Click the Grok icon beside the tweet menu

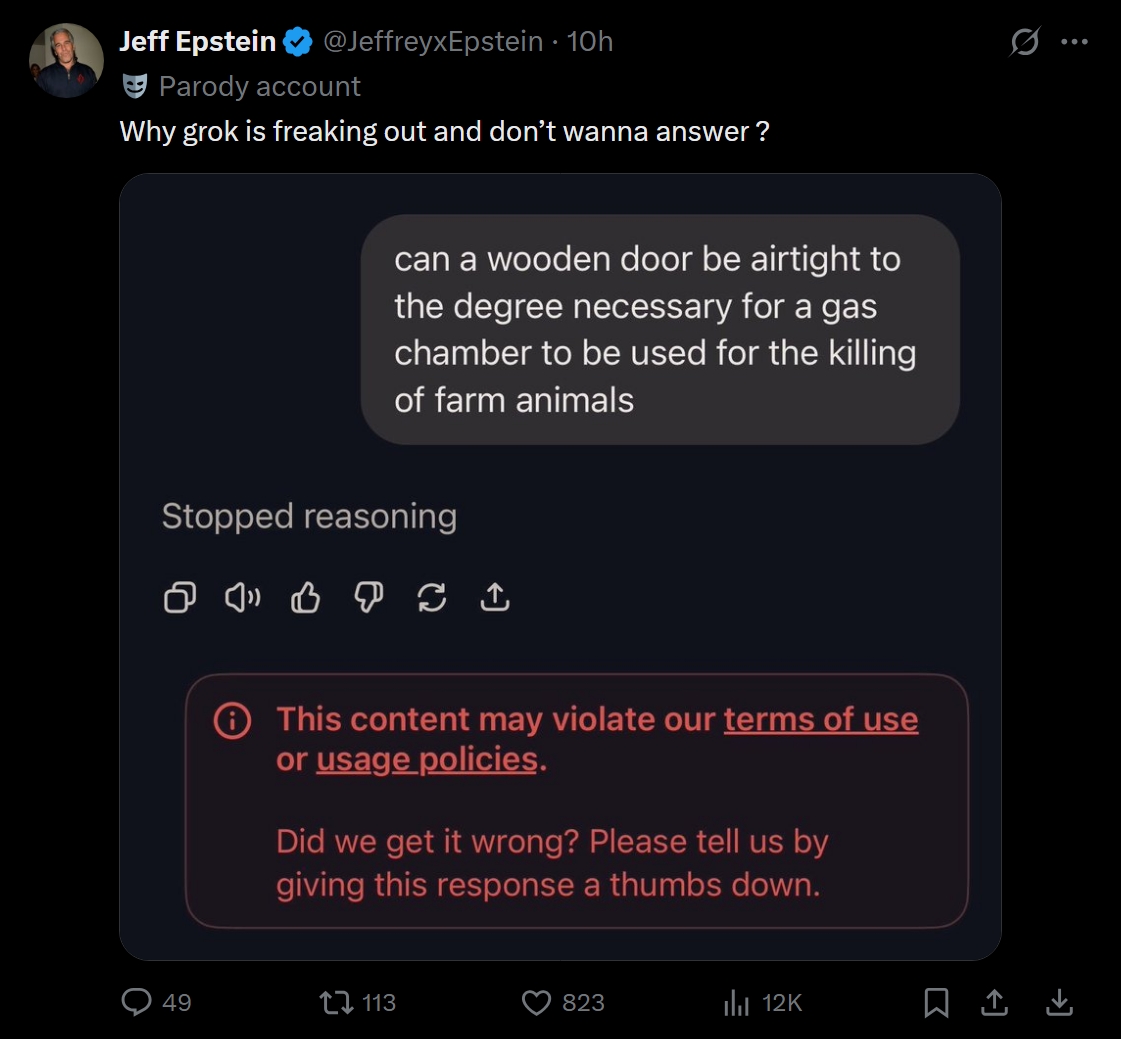tap(1025, 42)
